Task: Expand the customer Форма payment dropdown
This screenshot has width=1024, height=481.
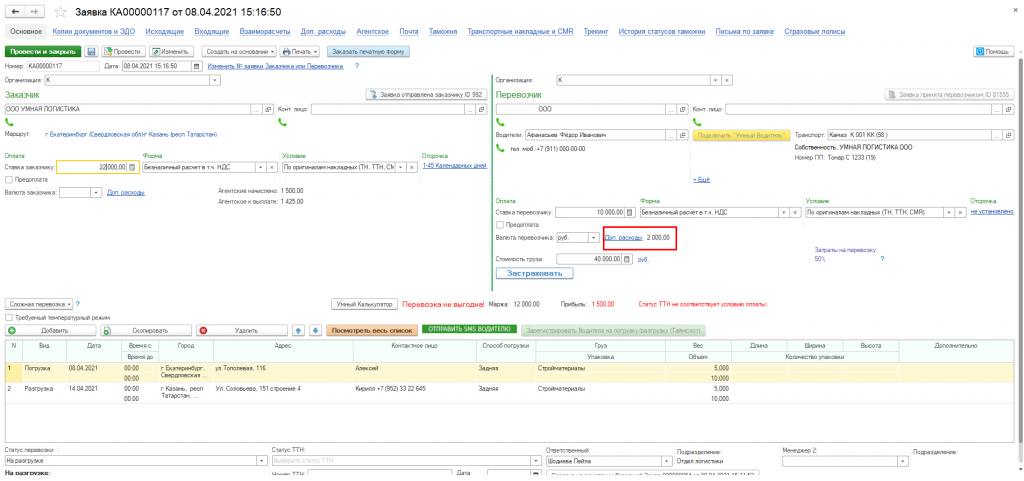Action: tap(260, 168)
